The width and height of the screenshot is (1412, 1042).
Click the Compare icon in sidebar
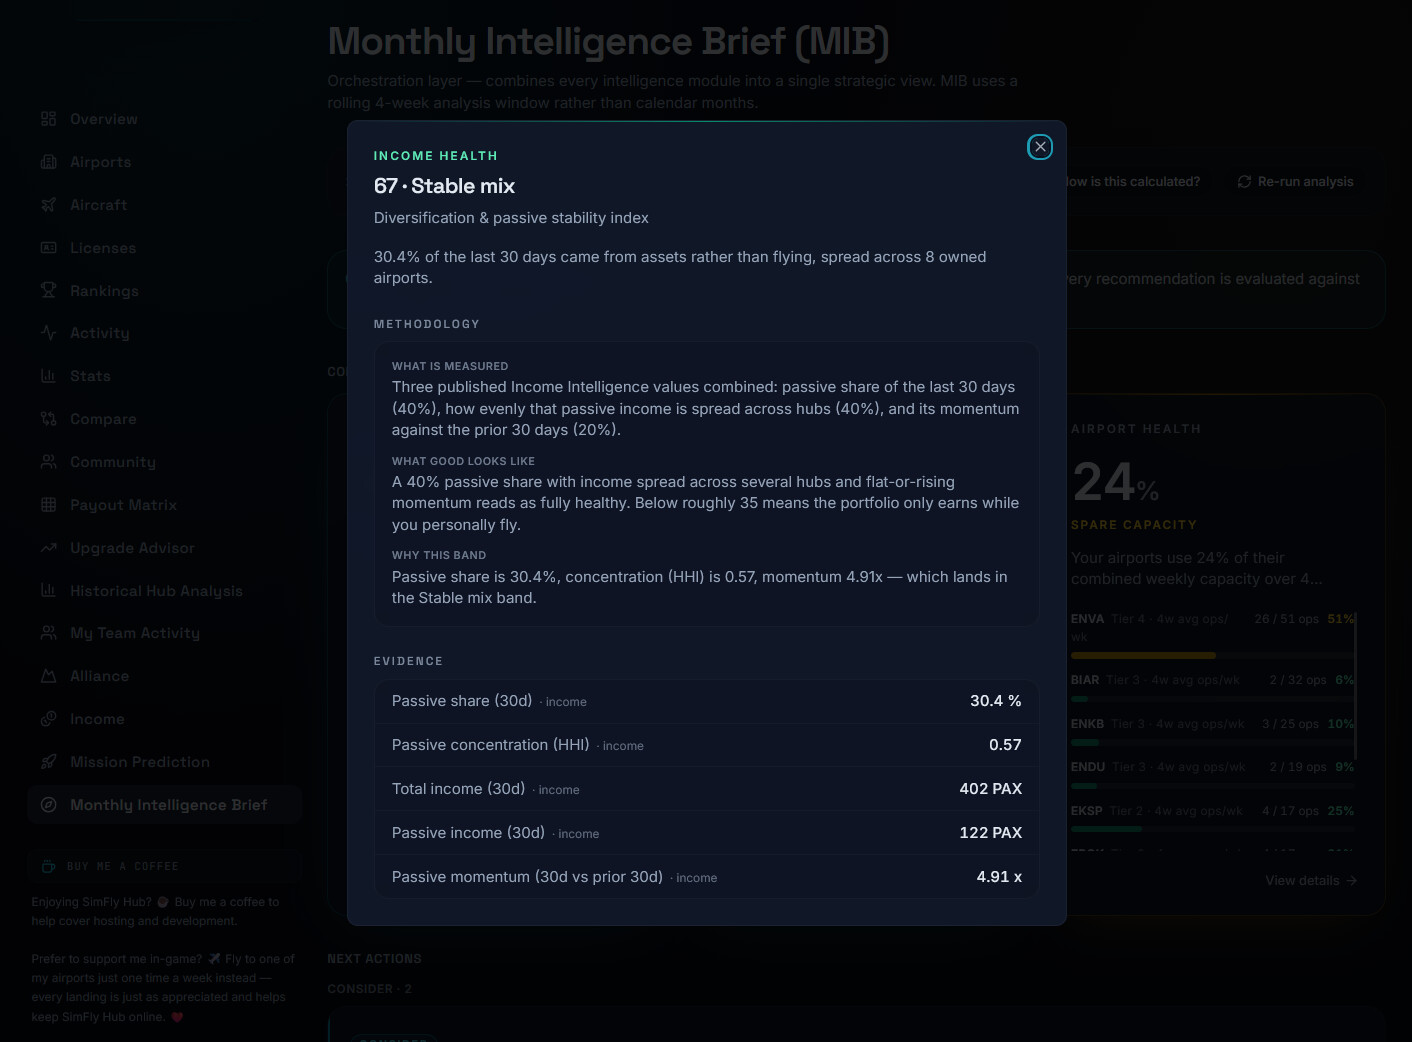(48, 419)
